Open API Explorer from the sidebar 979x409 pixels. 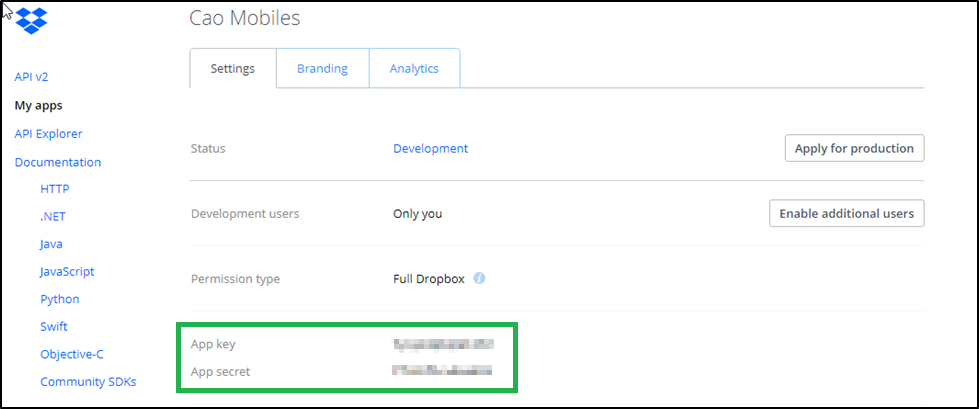[49, 134]
